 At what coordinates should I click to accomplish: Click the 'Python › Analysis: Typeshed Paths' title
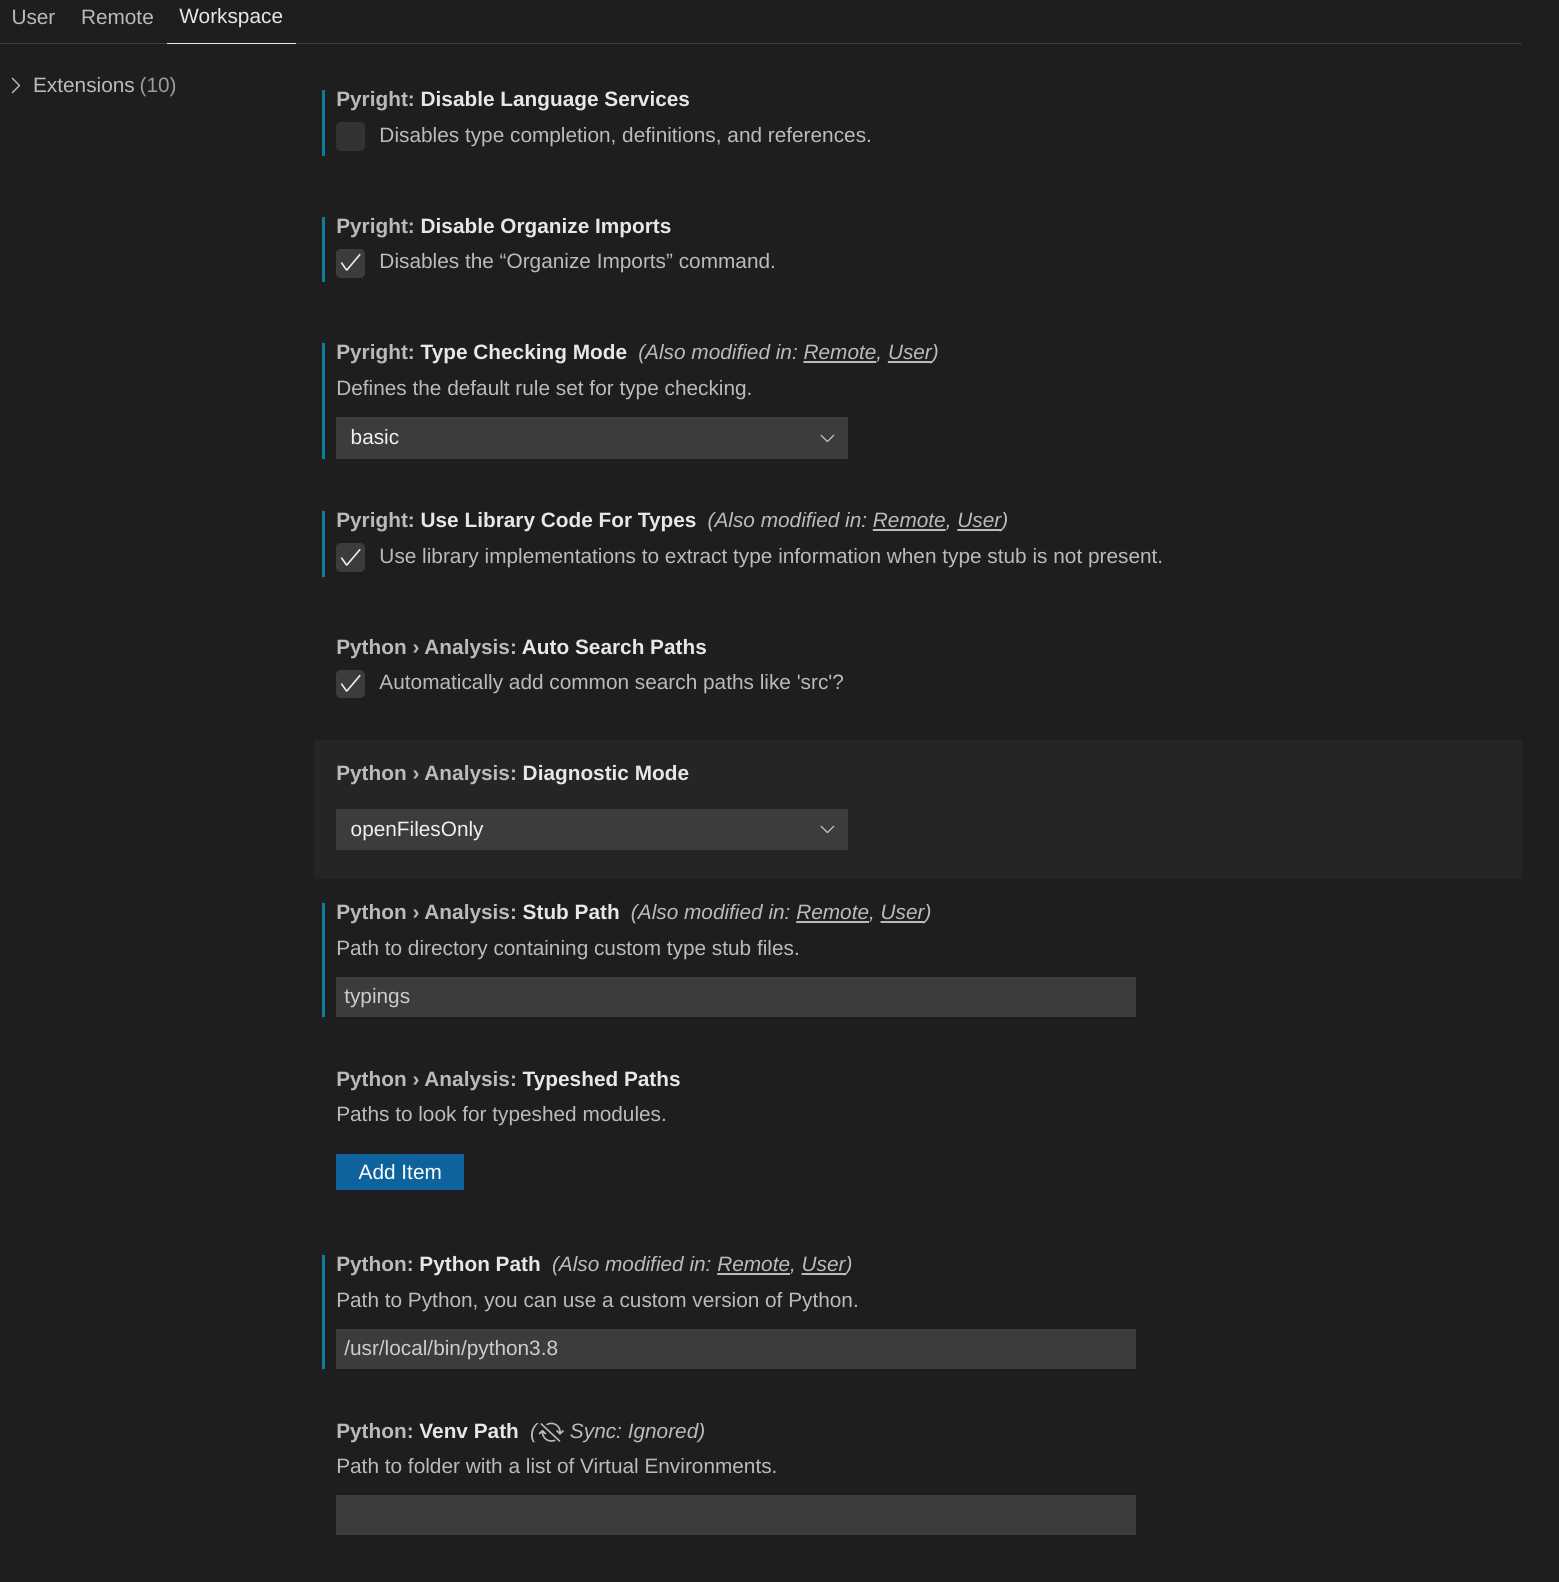tap(508, 1079)
